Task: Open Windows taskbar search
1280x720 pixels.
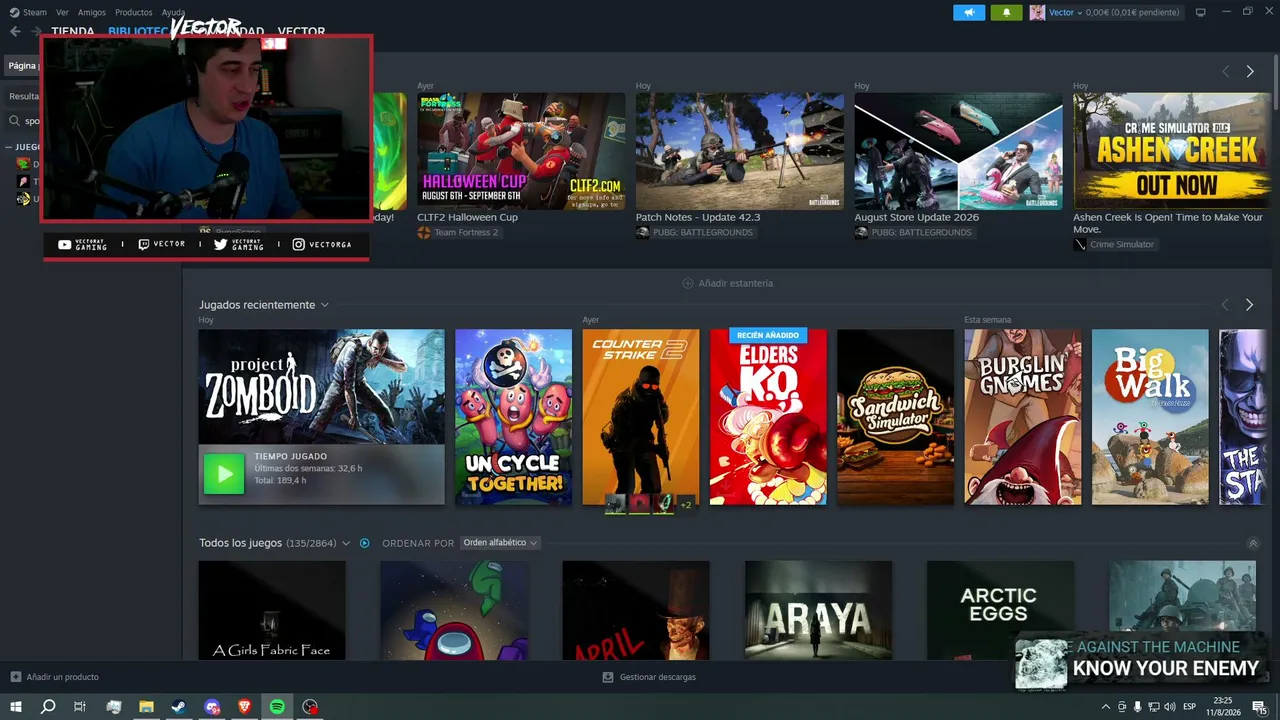Action: 48,707
